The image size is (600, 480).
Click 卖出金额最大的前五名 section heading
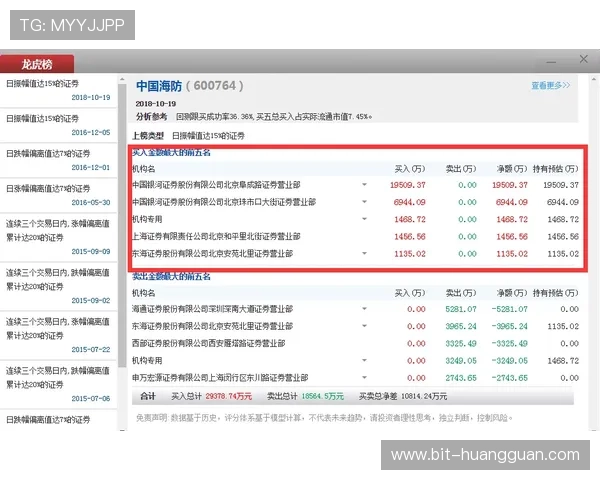171,276
